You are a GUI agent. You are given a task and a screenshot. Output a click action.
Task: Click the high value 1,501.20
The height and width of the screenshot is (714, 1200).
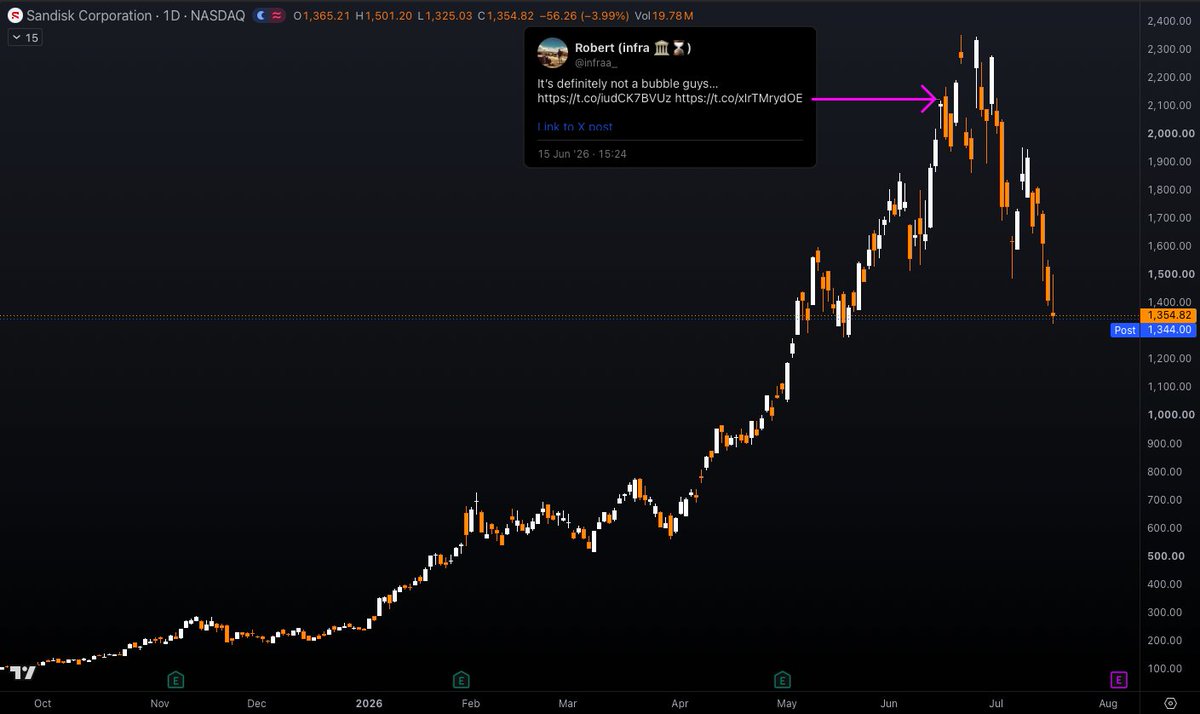387,16
